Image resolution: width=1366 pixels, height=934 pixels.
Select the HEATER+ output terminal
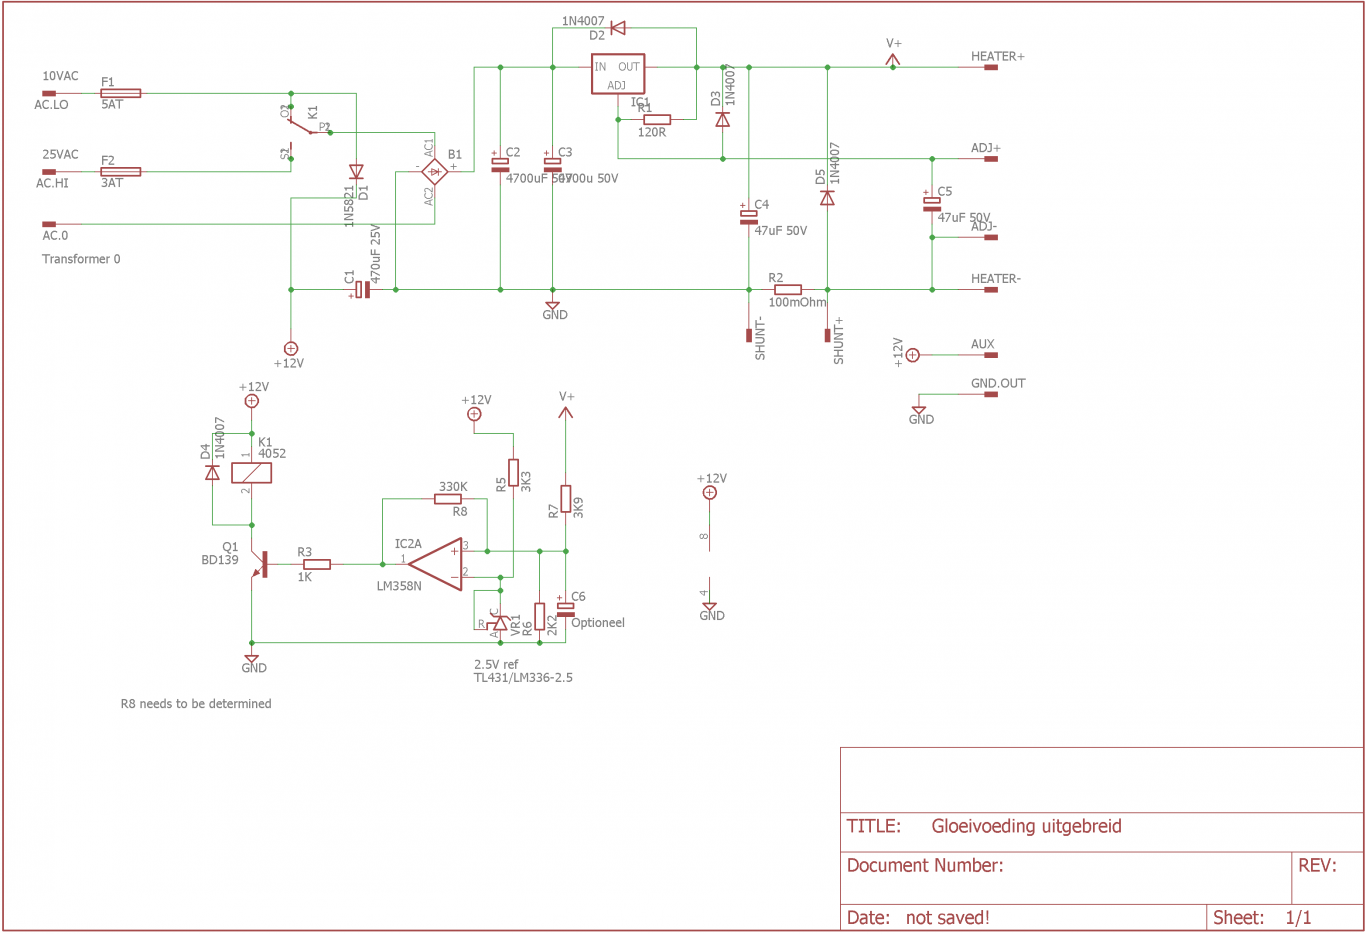click(990, 68)
